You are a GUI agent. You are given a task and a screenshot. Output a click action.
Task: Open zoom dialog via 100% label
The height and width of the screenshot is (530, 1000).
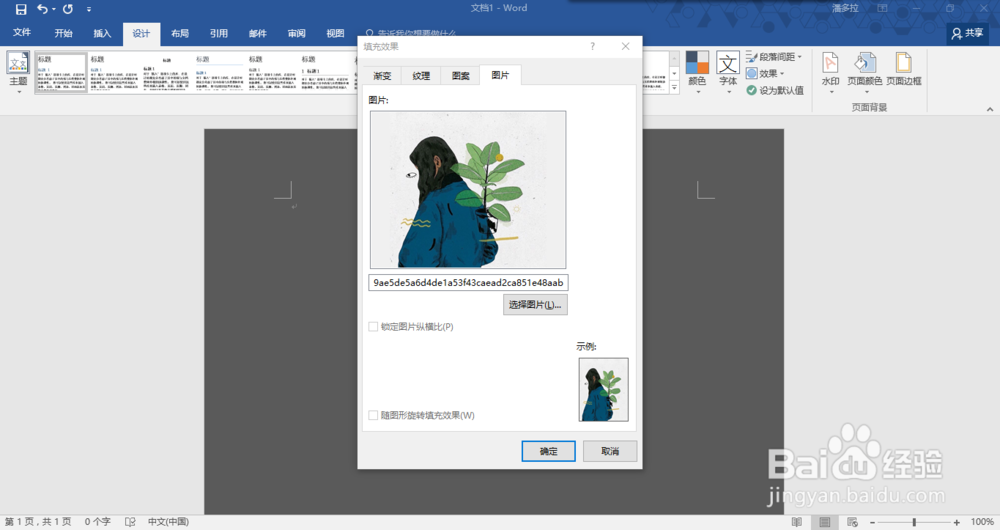click(x=982, y=522)
